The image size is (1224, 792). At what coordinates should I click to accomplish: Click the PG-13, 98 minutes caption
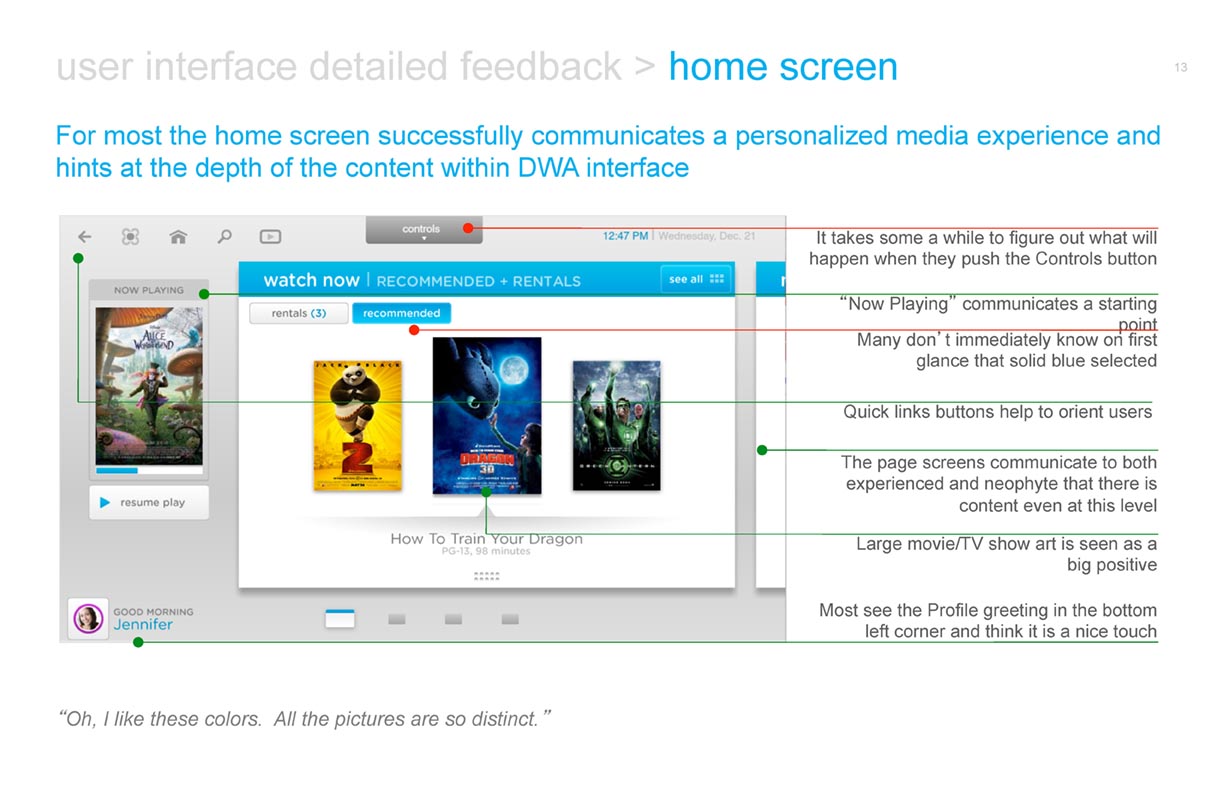(x=486, y=551)
